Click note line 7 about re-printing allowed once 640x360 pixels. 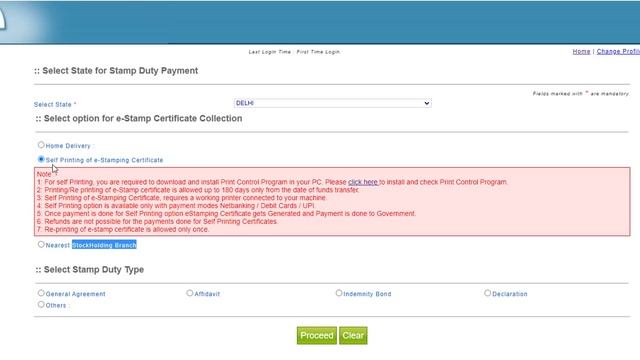click(x=123, y=229)
